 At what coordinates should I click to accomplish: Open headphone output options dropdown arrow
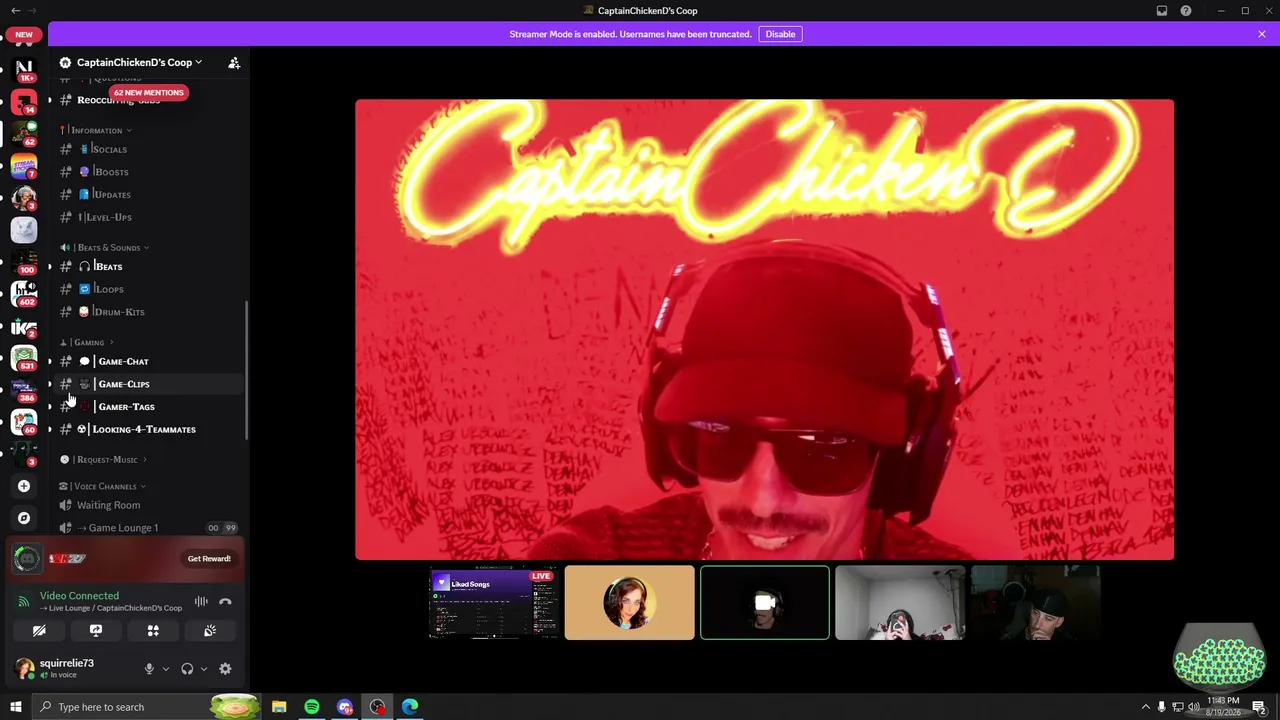pos(204,669)
